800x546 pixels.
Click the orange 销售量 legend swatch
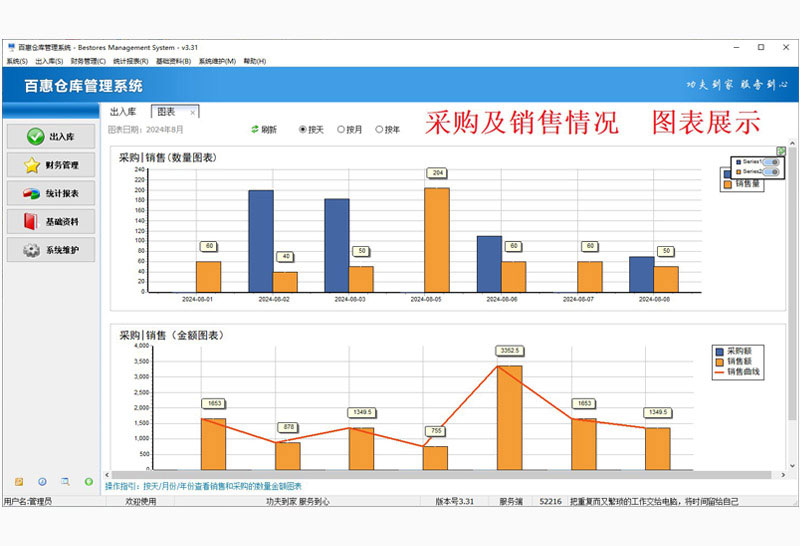[x=728, y=184]
